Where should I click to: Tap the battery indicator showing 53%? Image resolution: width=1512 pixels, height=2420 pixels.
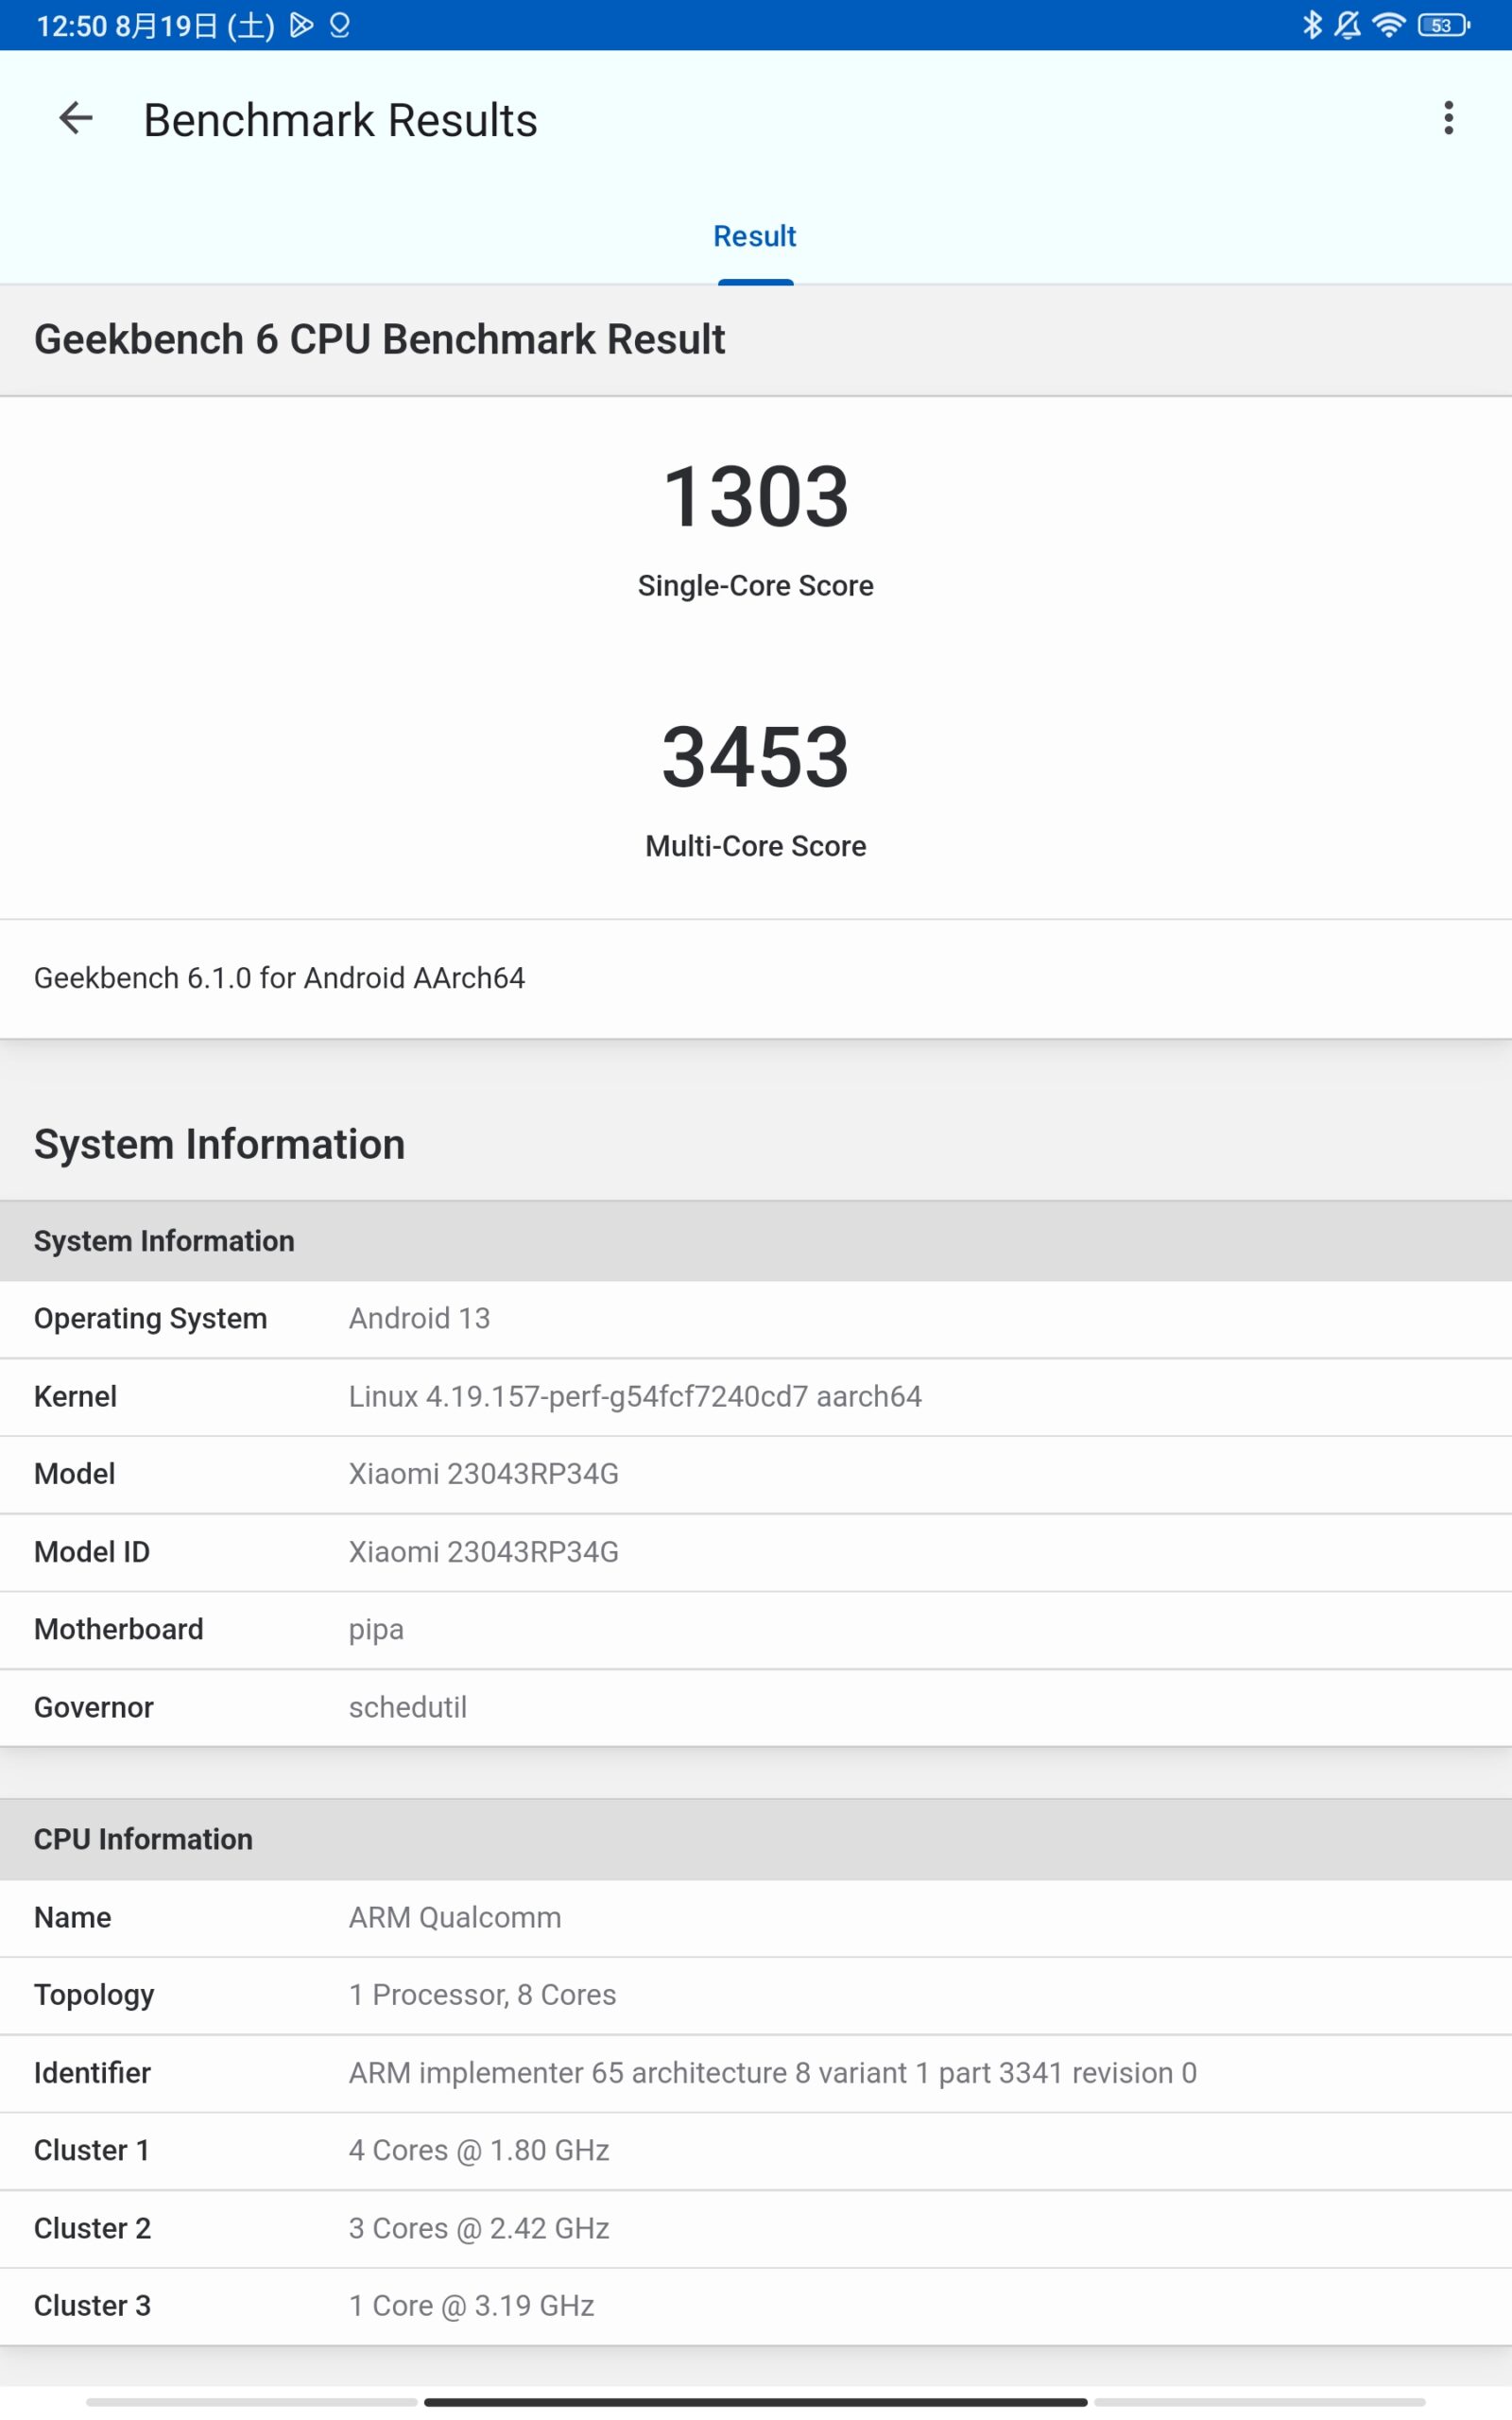click(x=1440, y=25)
